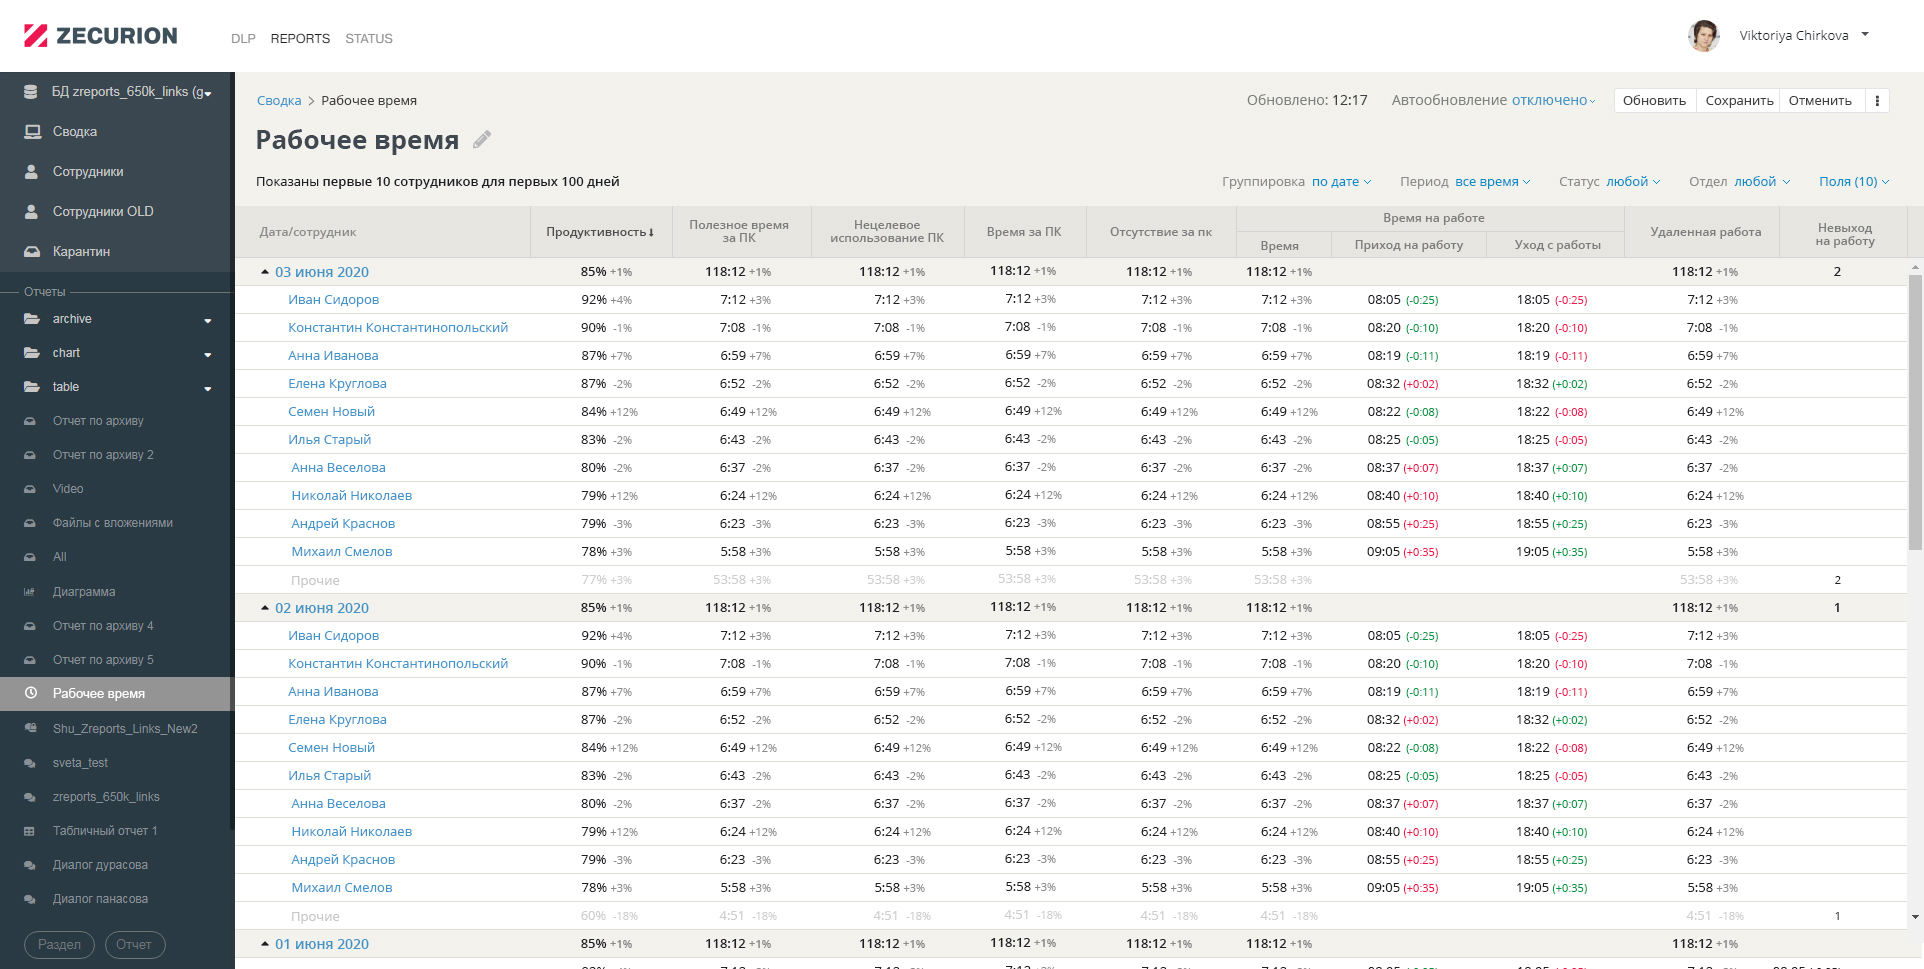Open Иван Сидоров employee link under 03 июня
Image resolution: width=1924 pixels, height=969 pixels.
[333, 300]
